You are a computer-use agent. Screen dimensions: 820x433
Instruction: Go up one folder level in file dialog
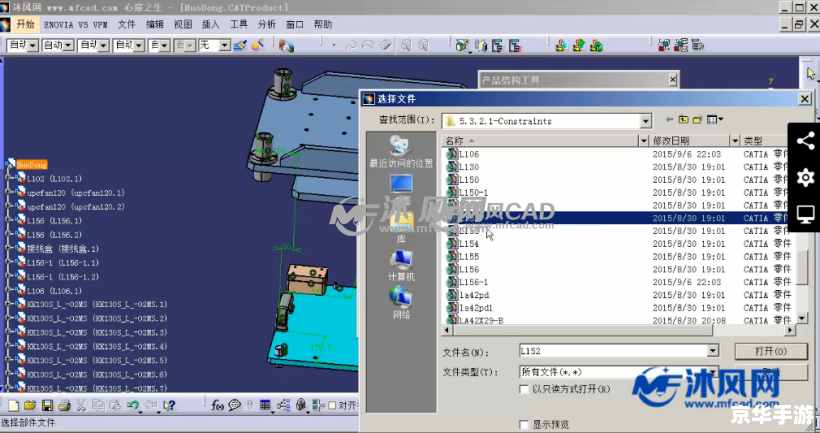coord(684,120)
